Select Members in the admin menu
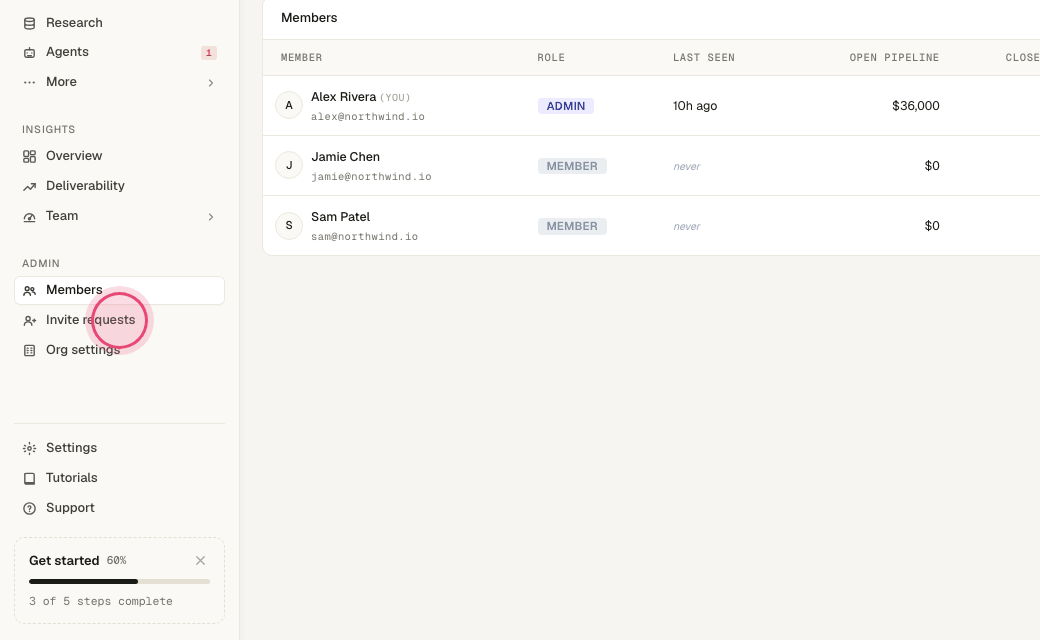1040x640 pixels. (x=119, y=290)
